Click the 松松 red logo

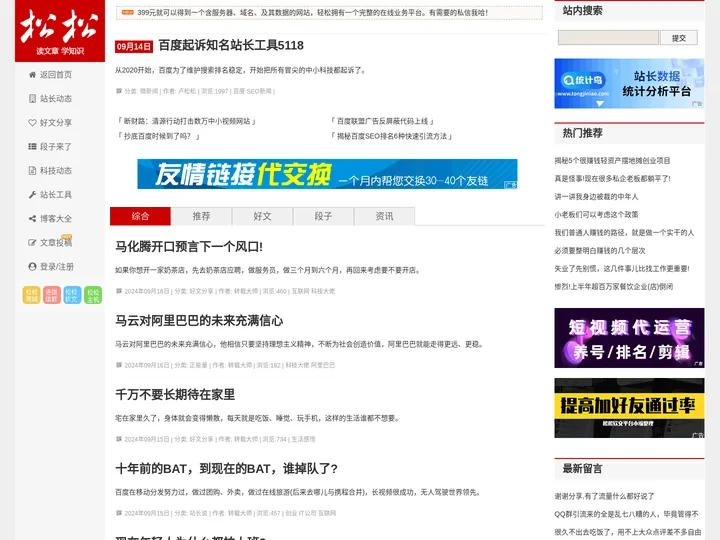point(60,30)
